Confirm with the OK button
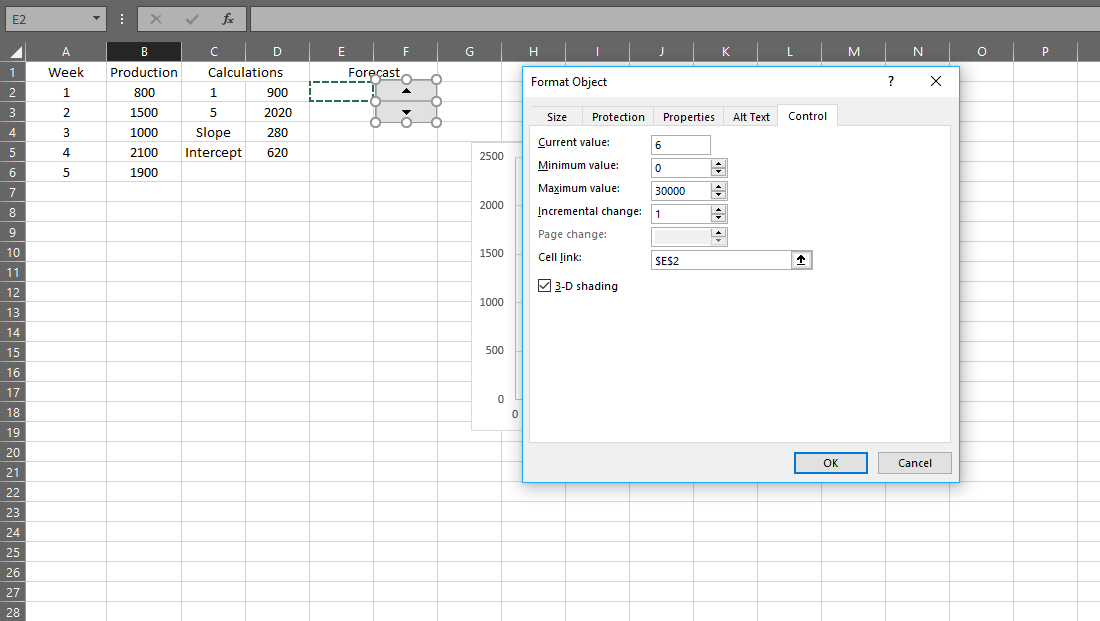This screenshot has width=1100, height=621. (831, 463)
